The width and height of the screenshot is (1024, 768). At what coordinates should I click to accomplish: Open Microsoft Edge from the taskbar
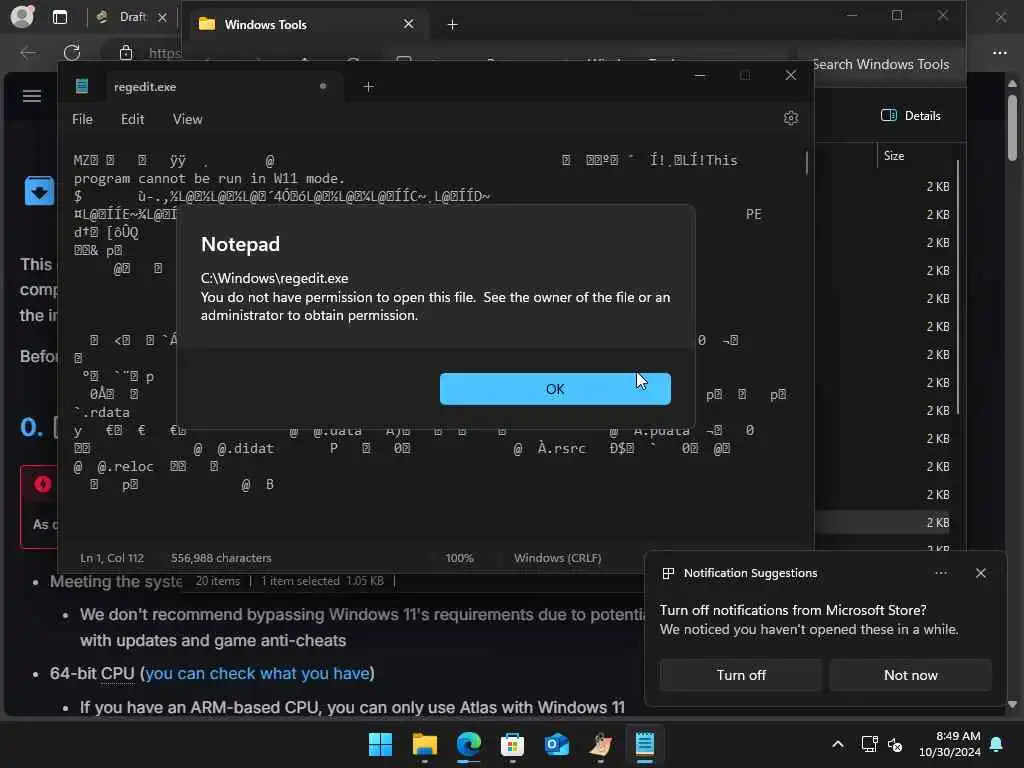468,744
